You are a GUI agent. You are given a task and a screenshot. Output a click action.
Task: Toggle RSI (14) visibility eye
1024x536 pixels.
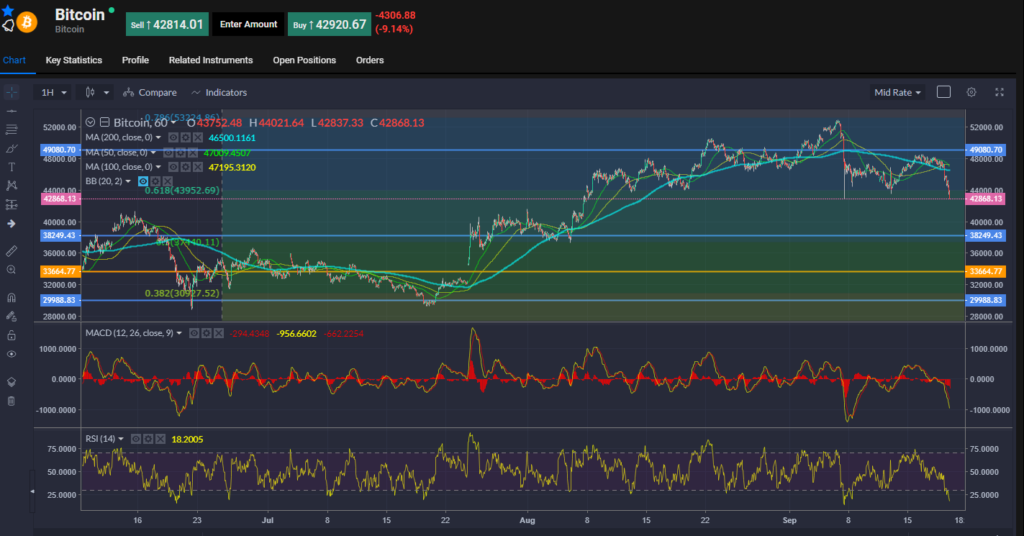coord(136,439)
